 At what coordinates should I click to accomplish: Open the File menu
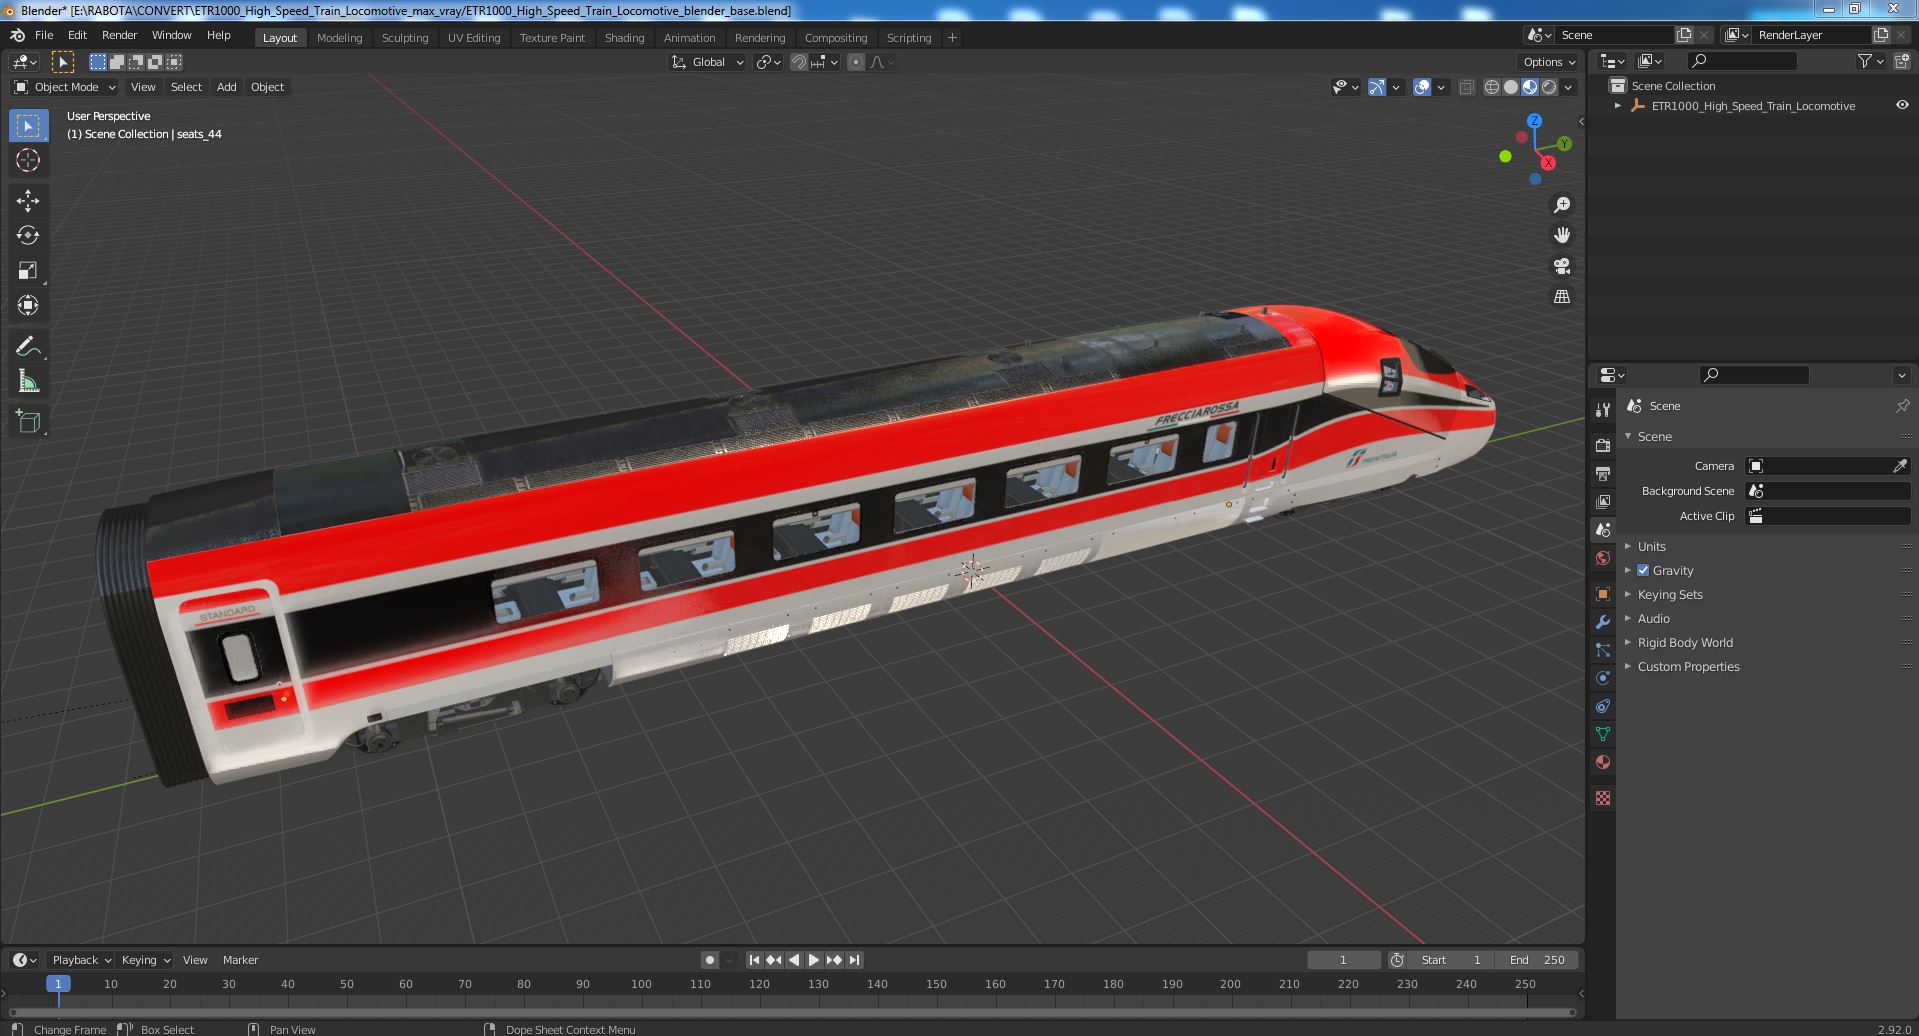pos(44,35)
